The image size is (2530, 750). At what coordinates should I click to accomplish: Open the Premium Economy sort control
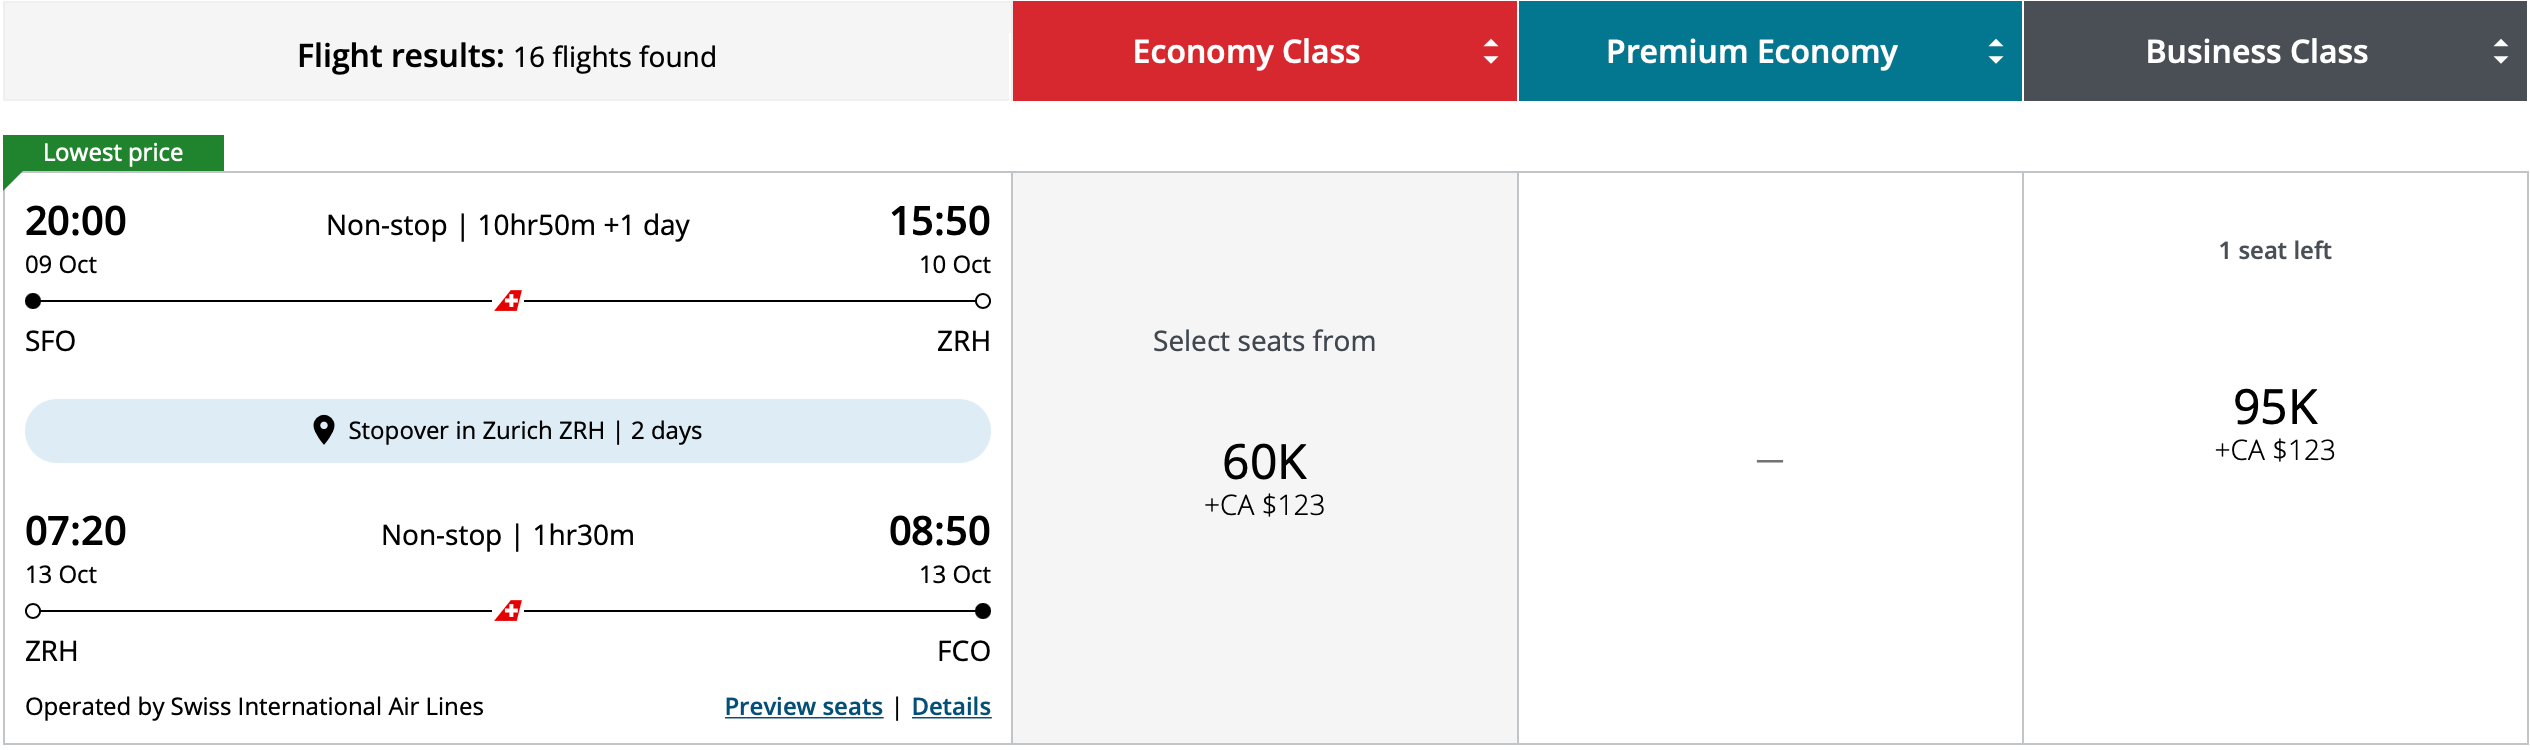point(1996,51)
